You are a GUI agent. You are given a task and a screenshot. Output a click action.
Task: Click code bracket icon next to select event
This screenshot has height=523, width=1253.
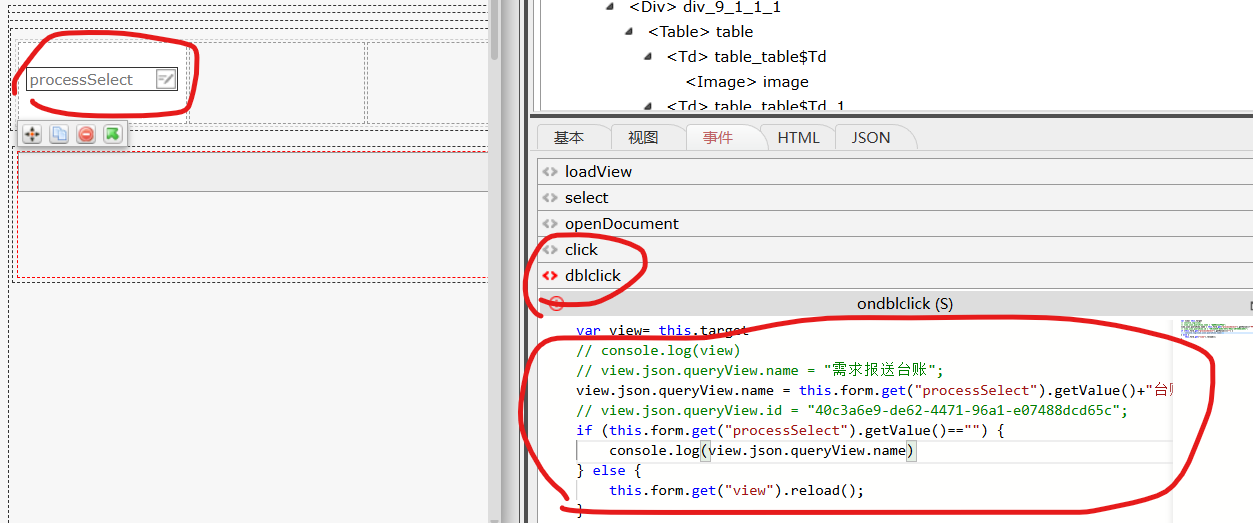click(550, 198)
